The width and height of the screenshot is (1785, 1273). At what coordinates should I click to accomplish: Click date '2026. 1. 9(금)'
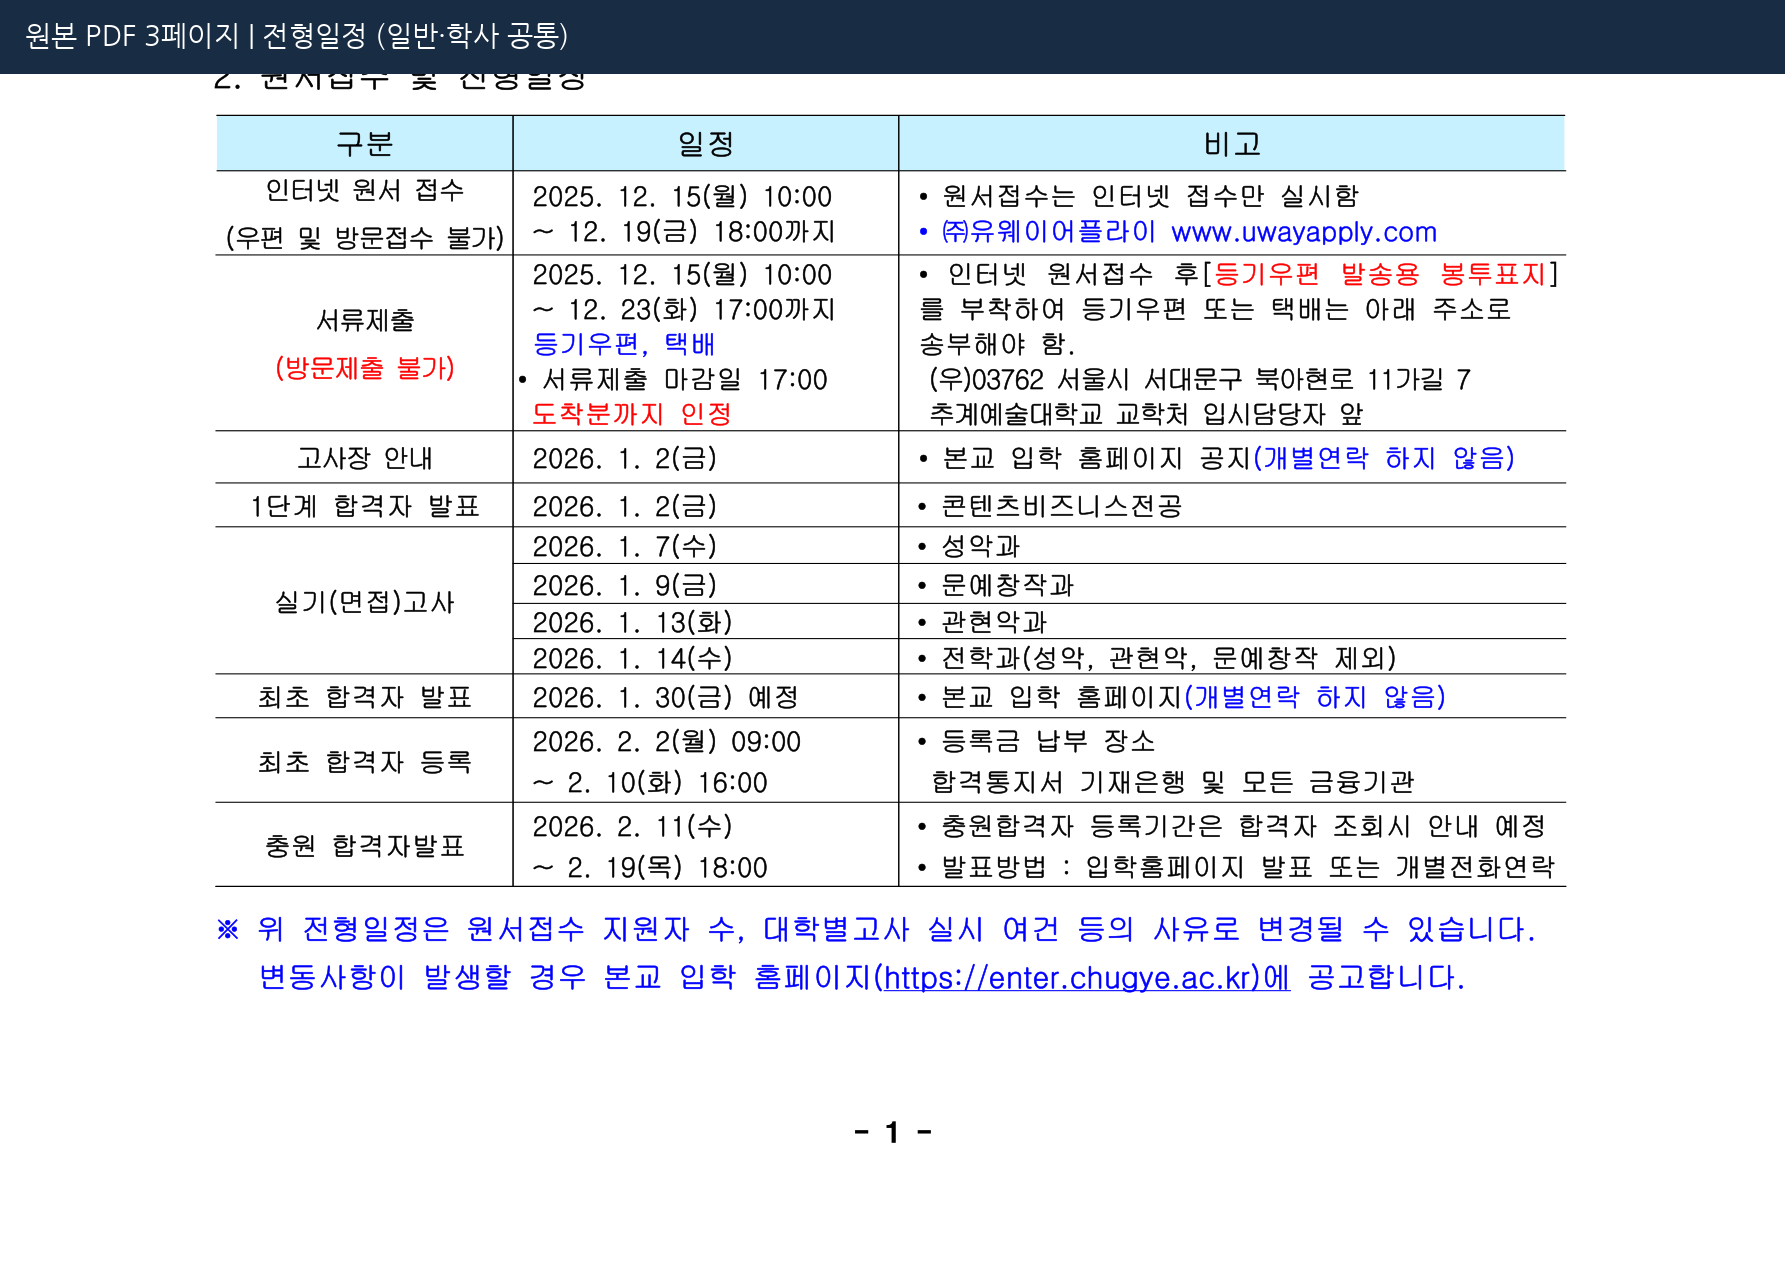(624, 585)
